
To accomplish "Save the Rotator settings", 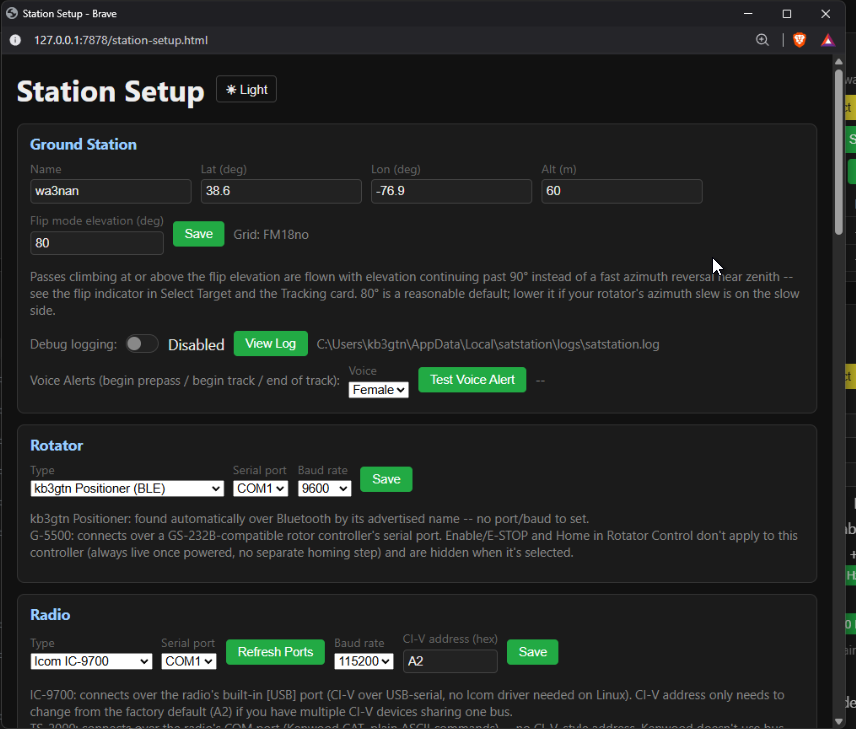I will pos(387,479).
